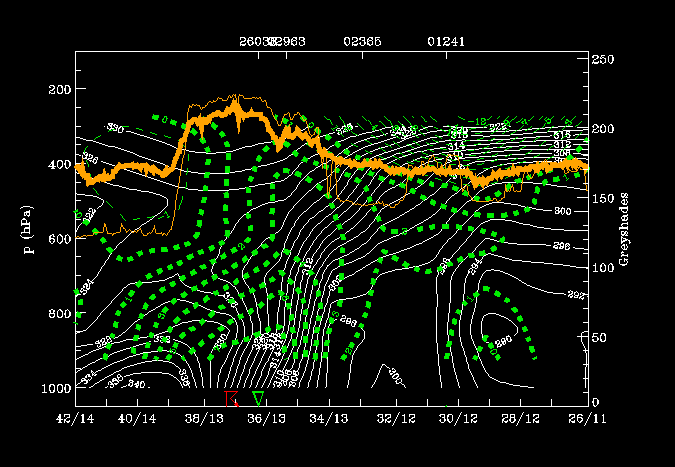Click the 100 value on the Greyshades axis
The image size is (675, 467).
603,269
